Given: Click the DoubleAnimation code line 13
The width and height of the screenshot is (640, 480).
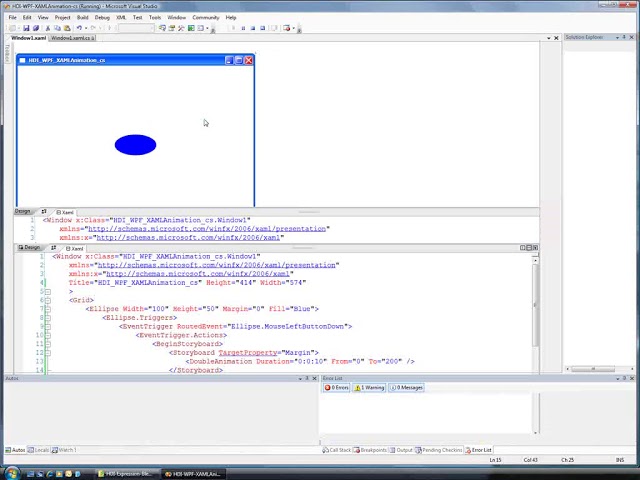Looking at the screenshot, I should (x=300, y=362).
